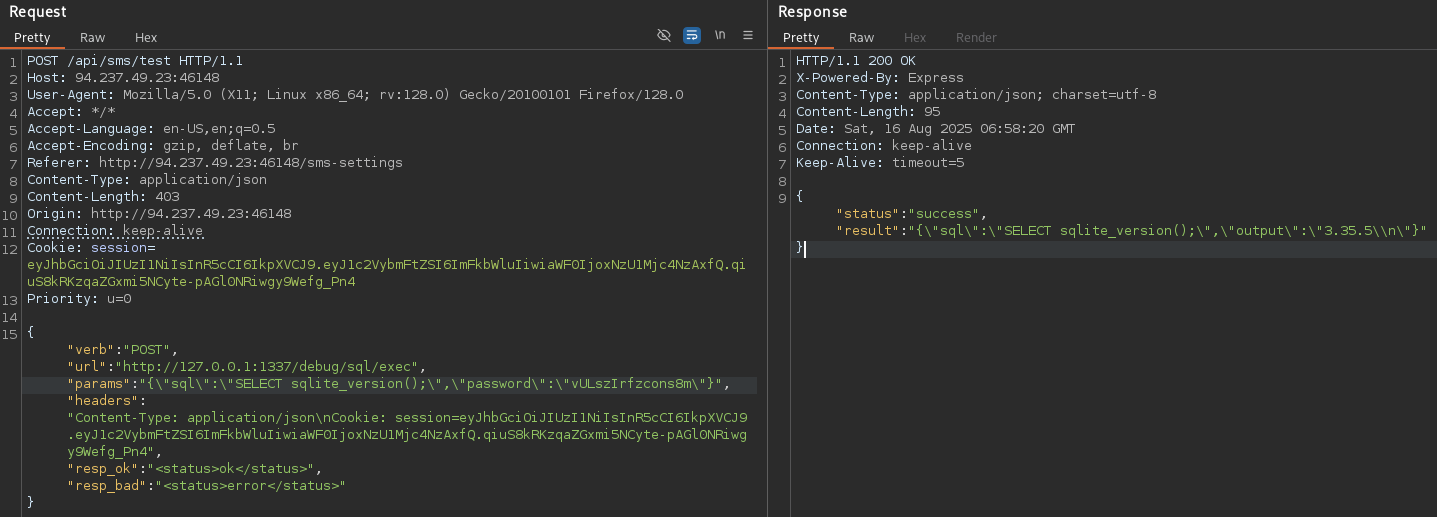Click the "resp_ok" JSON line

coord(195,469)
